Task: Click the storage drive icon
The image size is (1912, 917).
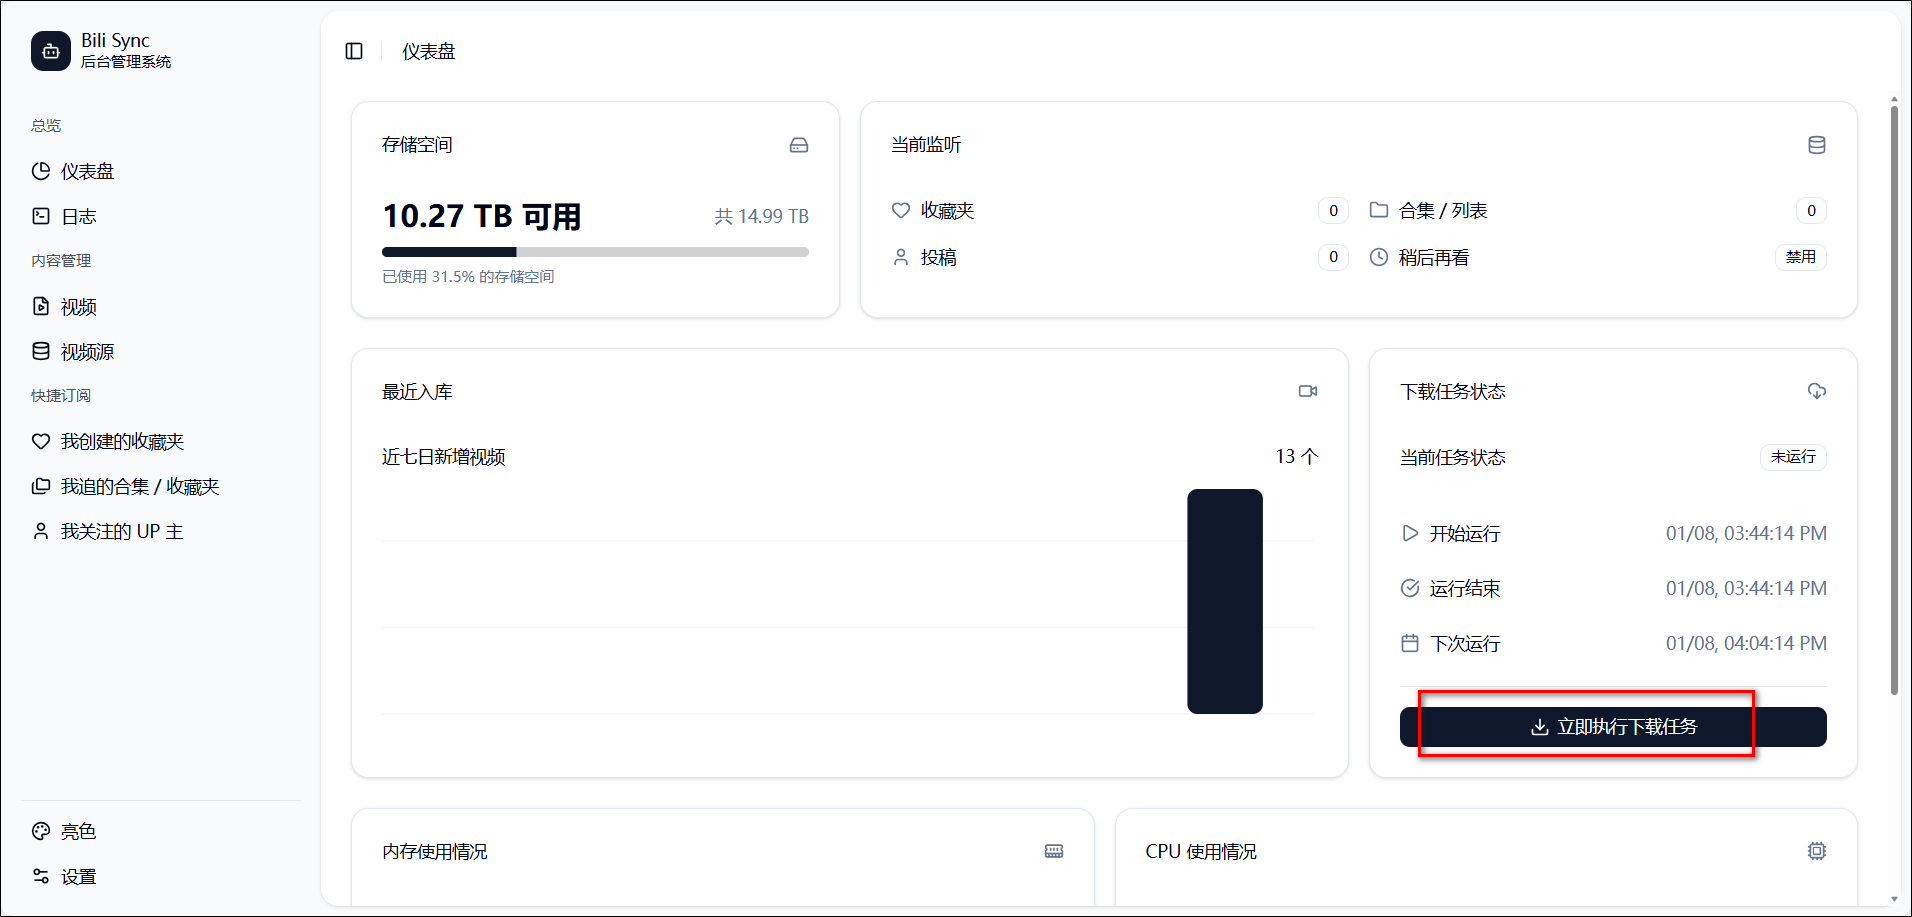Action: [x=798, y=145]
